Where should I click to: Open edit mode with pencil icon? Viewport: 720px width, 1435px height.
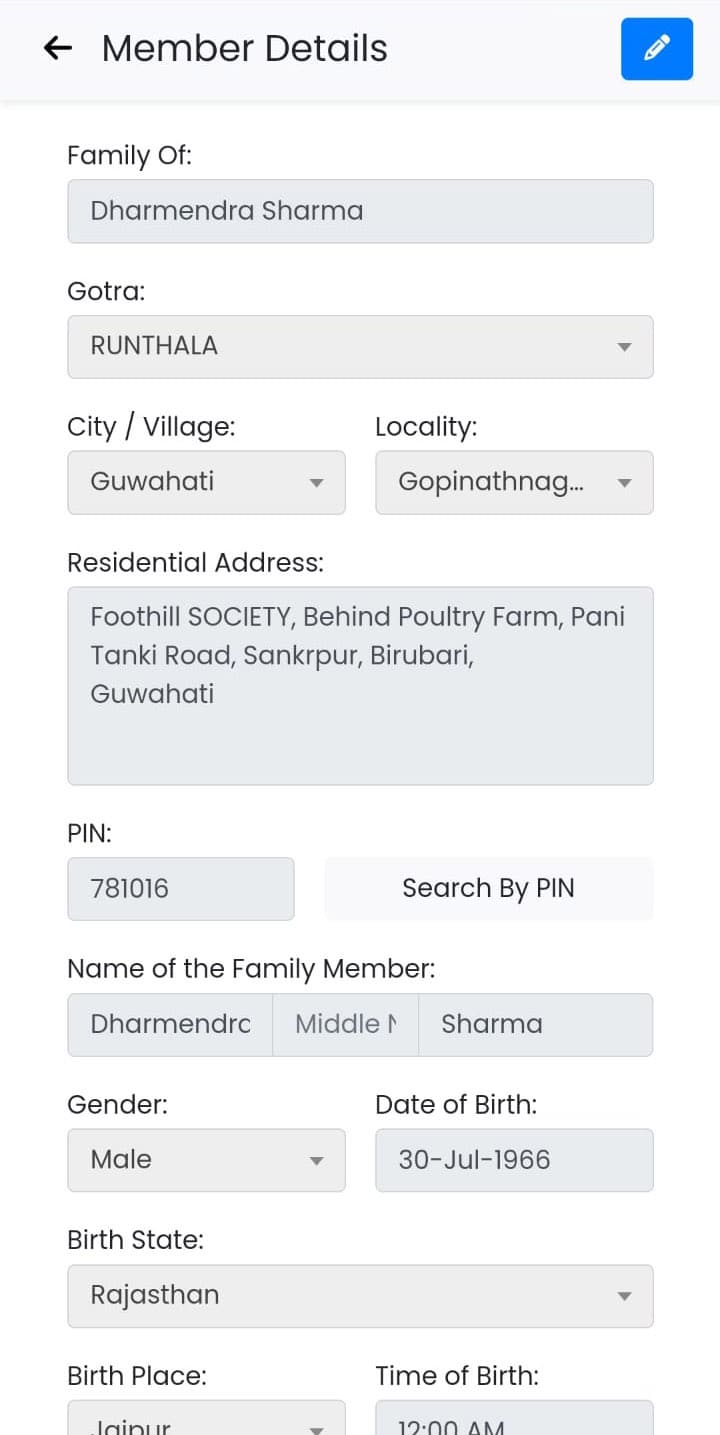pyautogui.click(x=656, y=49)
